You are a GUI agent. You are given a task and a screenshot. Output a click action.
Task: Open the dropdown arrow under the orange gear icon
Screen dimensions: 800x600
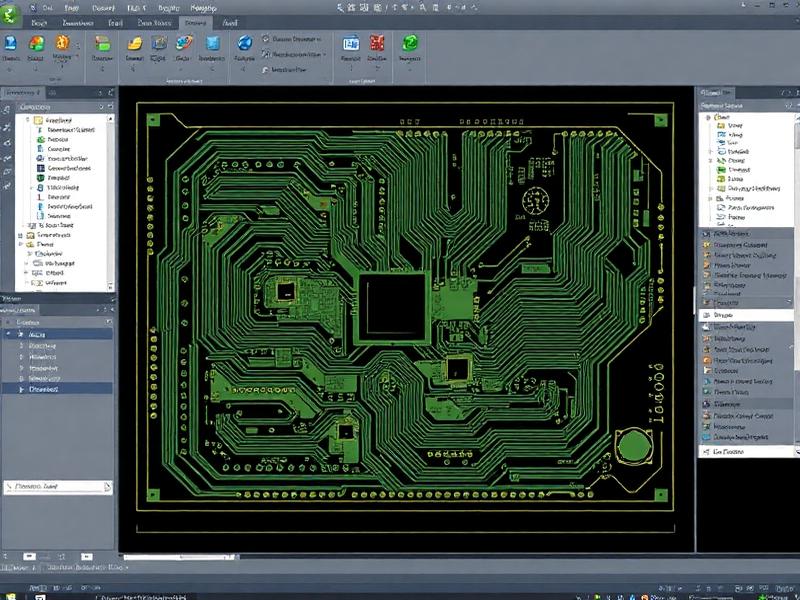click(x=63, y=68)
